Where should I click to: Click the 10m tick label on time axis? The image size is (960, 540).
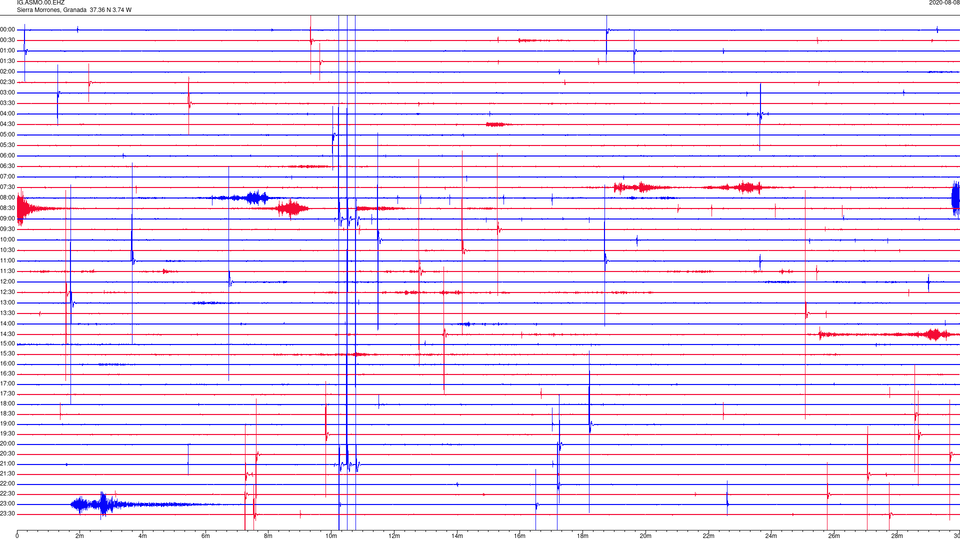[331, 536]
